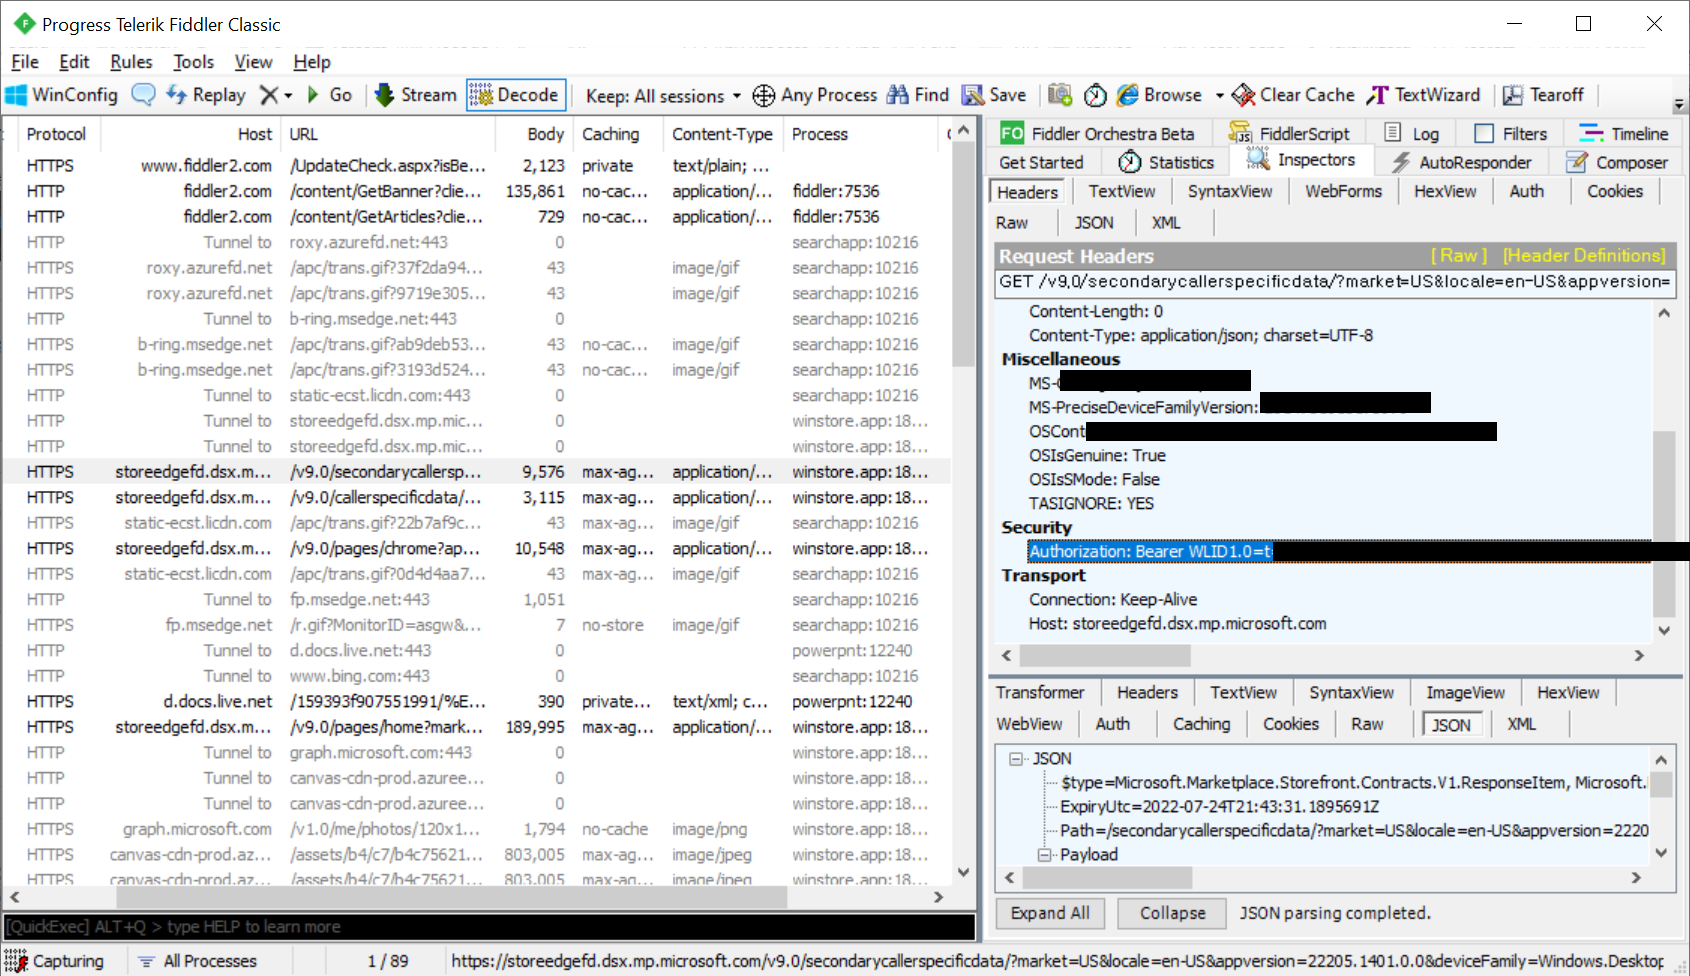Sort sessions by the Protocol column header
The height and width of the screenshot is (976, 1690).
(57, 134)
